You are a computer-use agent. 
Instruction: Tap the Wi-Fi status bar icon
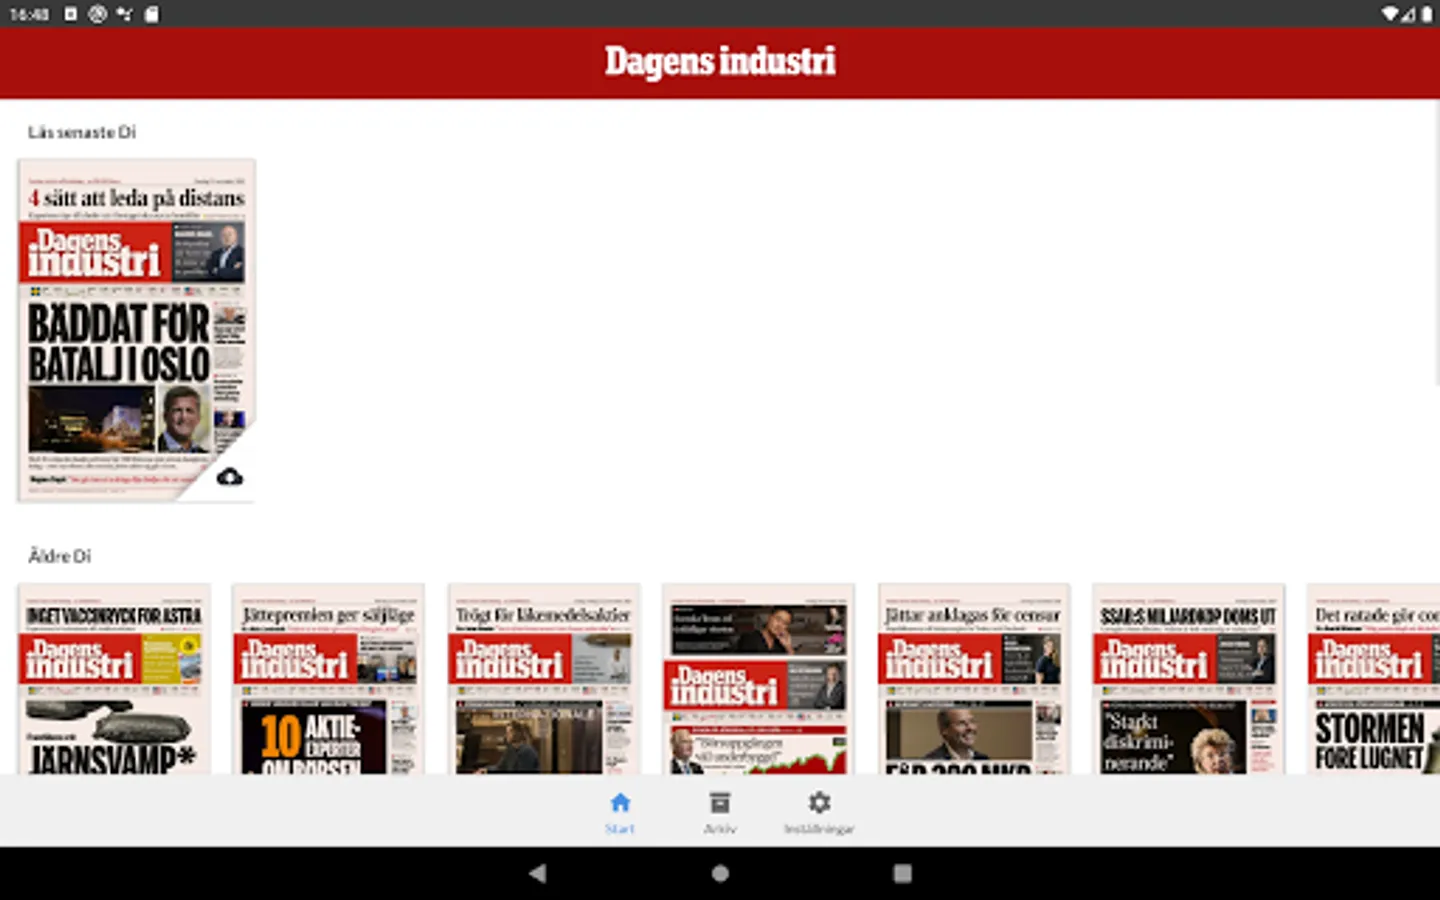(x=1390, y=14)
